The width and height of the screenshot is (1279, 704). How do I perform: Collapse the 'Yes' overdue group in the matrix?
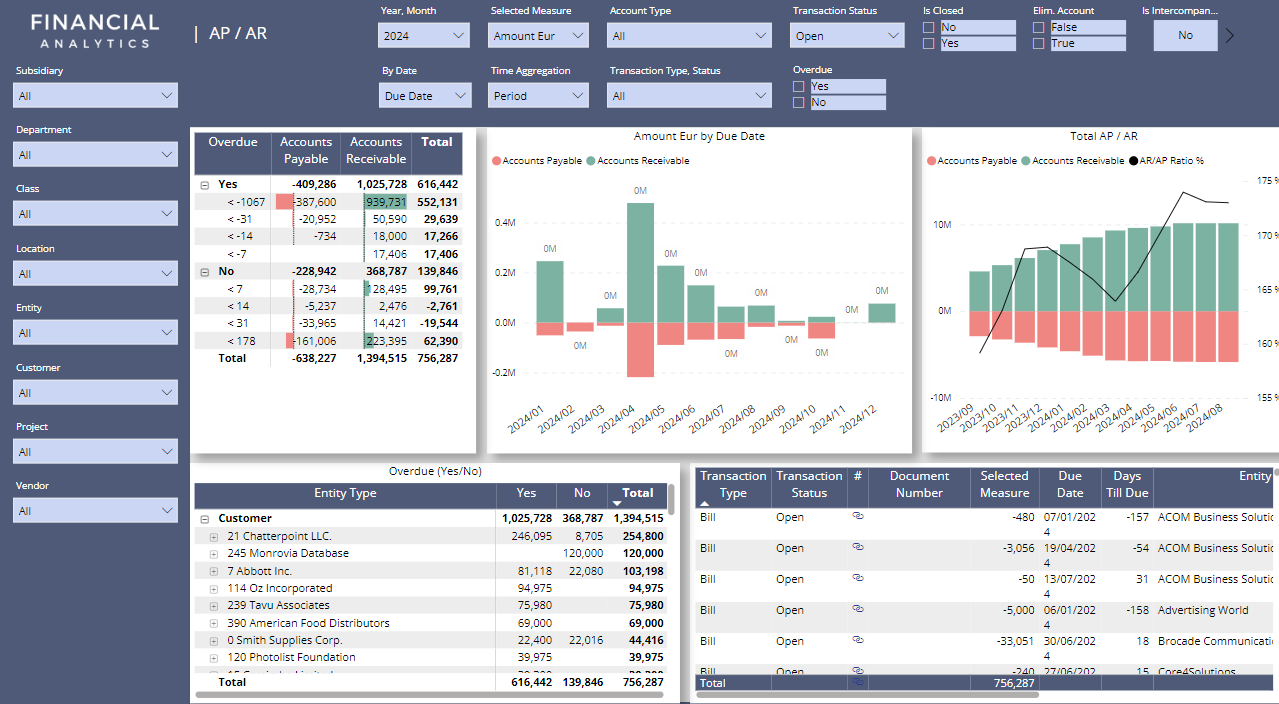tap(205, 185)
